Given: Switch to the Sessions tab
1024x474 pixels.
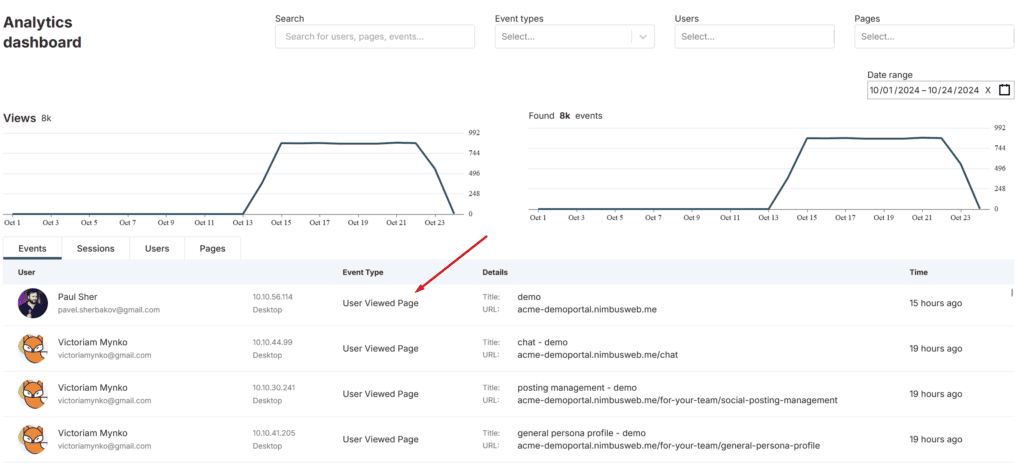Looking at the screenshot, I should [95, 248].
